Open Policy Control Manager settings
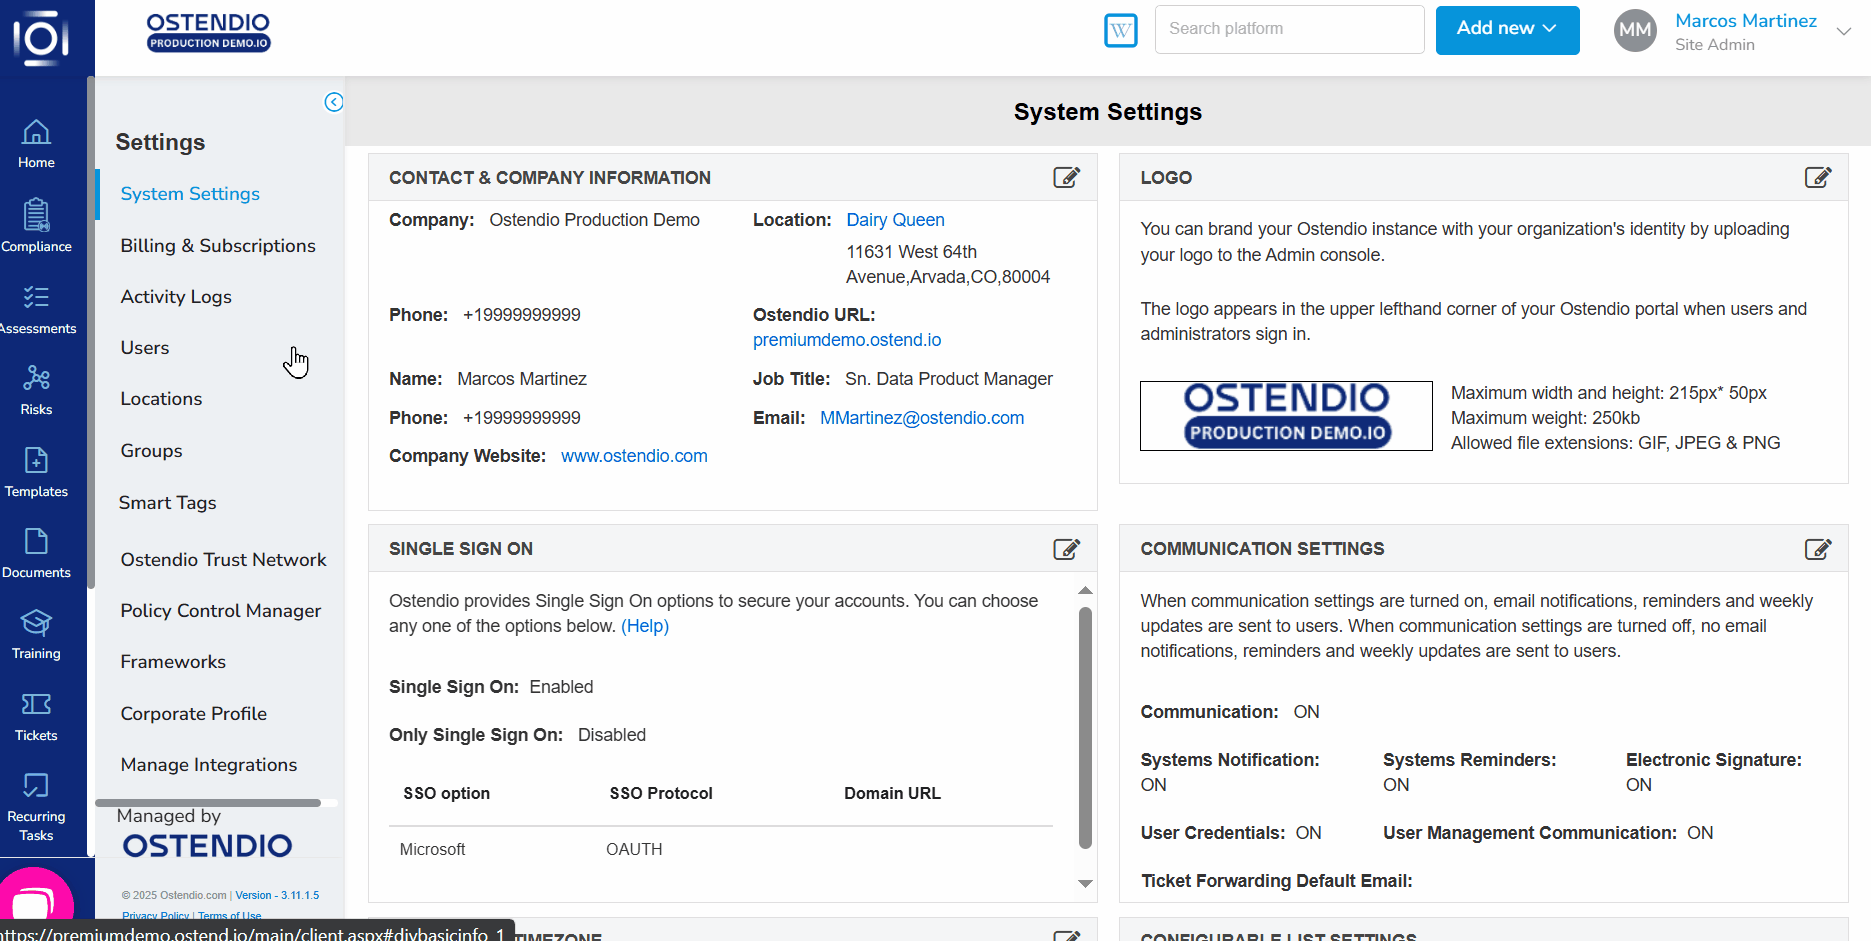This screenshot has width=1871, height=941. click(221, 610)
